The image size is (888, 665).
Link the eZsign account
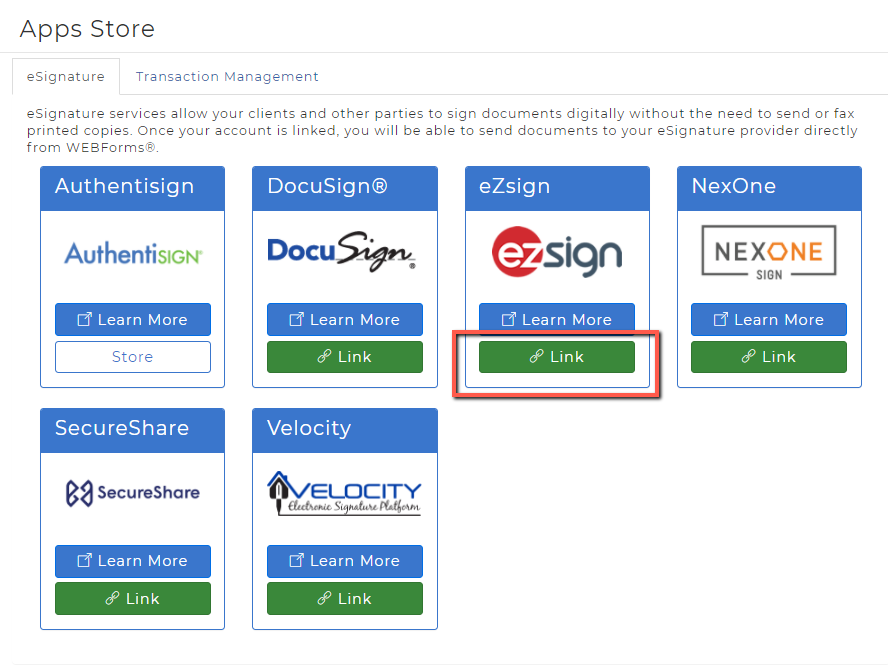[557, 357]
